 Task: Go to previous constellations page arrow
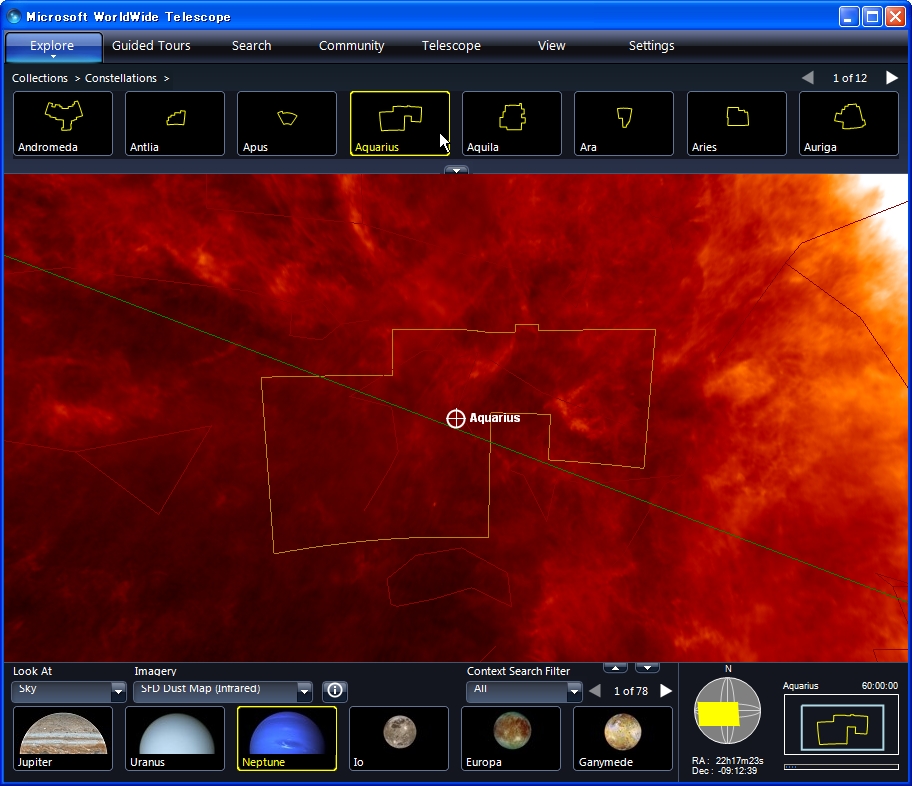point(807,78)
